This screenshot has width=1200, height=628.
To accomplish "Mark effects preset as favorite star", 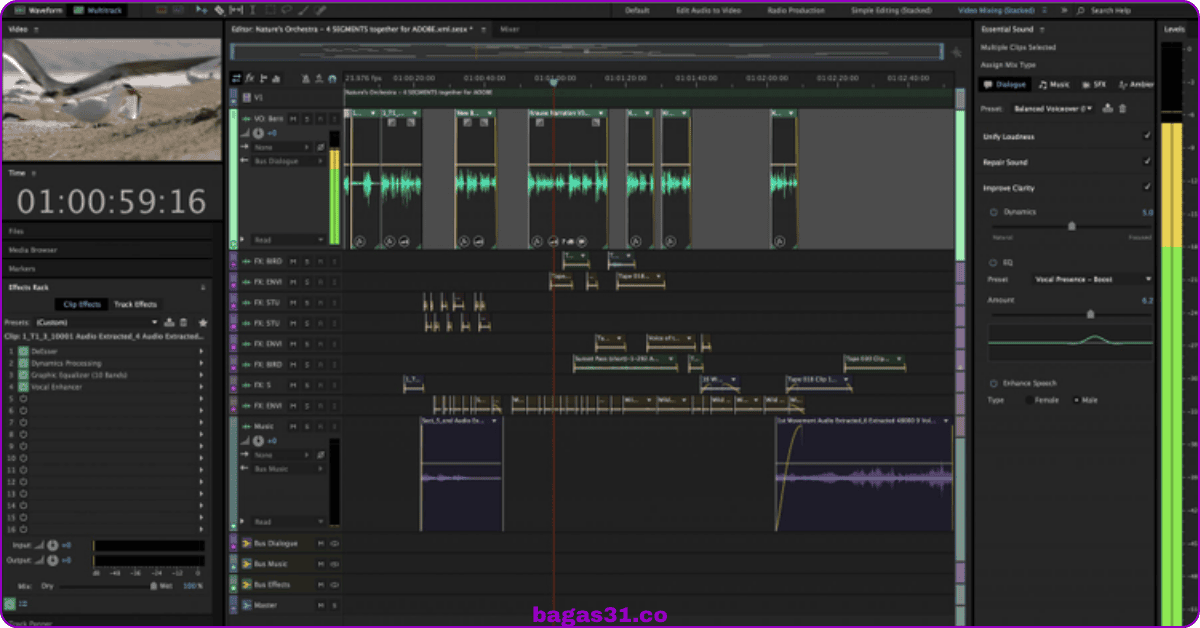I will click(x=203, y=323).
